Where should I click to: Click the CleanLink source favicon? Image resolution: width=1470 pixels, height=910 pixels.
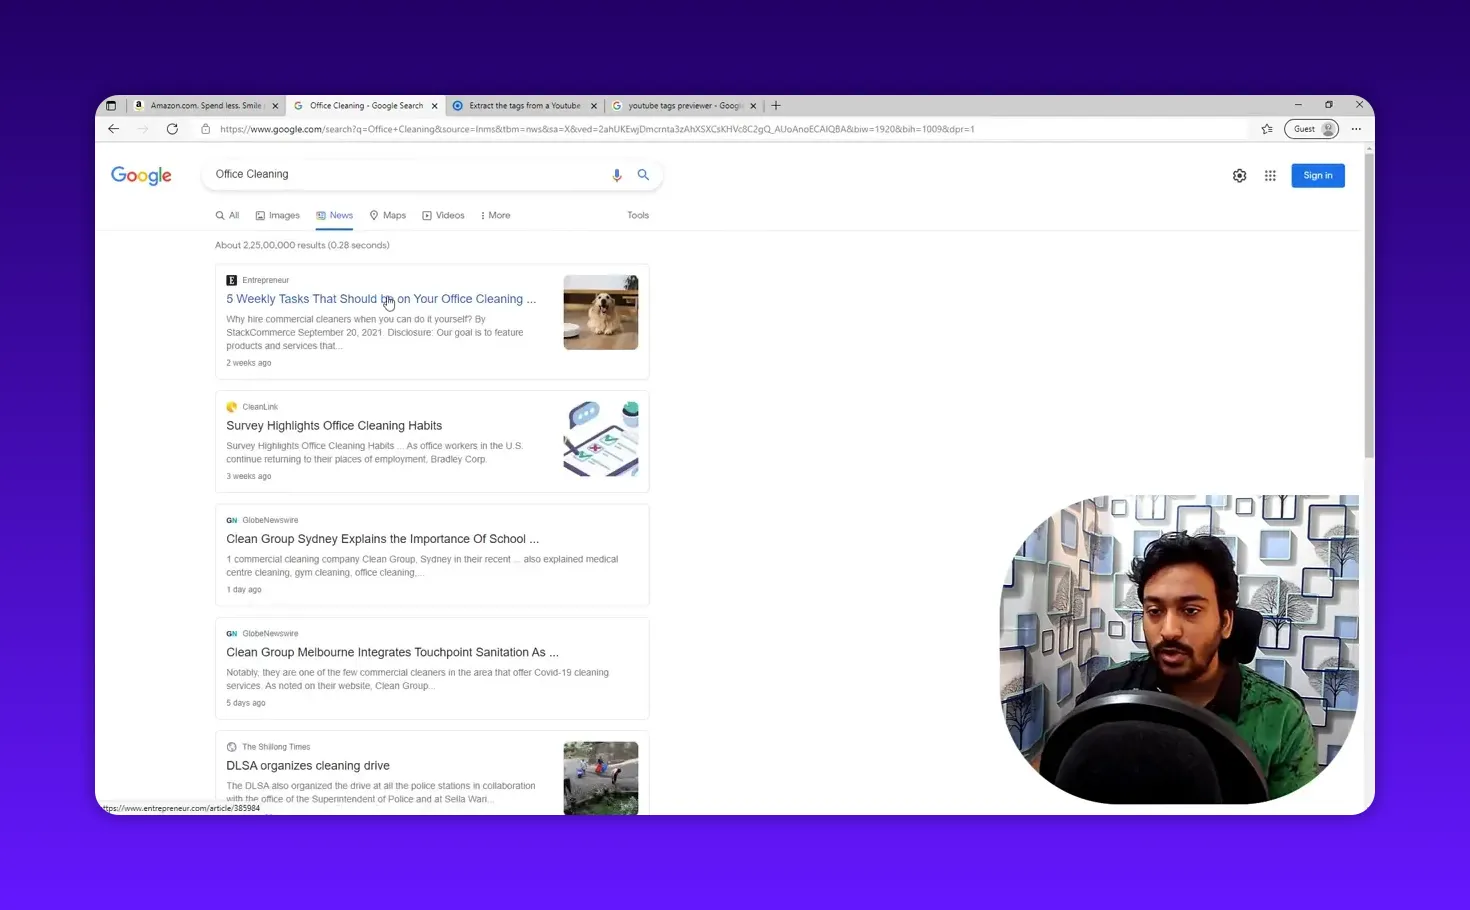(x=231, y=406)
